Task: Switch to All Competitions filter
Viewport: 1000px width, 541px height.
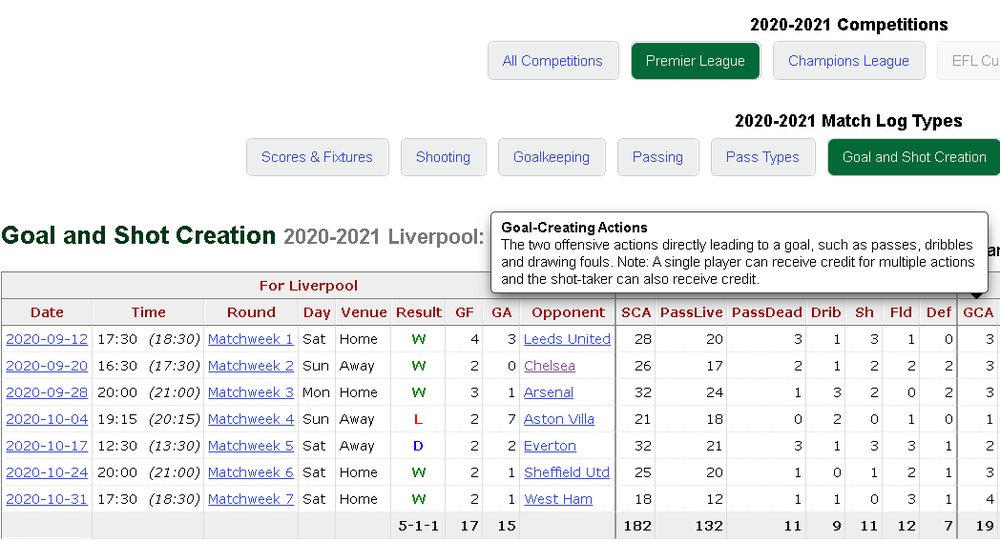Action: (x=553, y=61)
